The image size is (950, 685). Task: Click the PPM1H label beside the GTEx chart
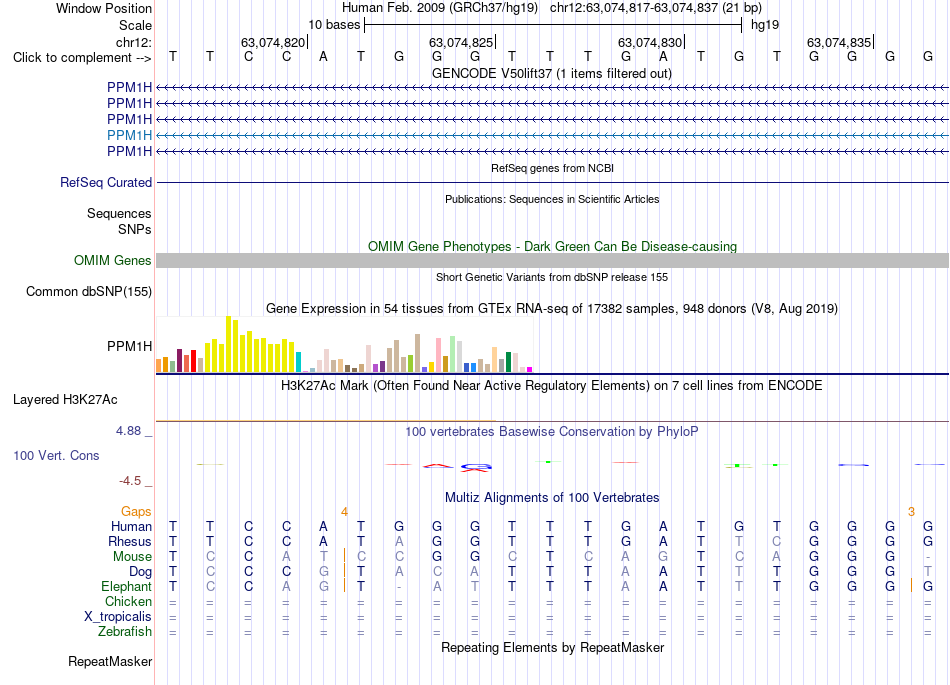tap(129, 346)
